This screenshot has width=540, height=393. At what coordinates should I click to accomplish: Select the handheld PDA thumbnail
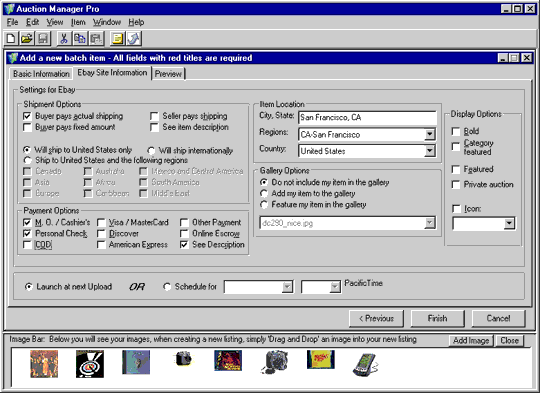pyautogui.click(x=365, y=364)
